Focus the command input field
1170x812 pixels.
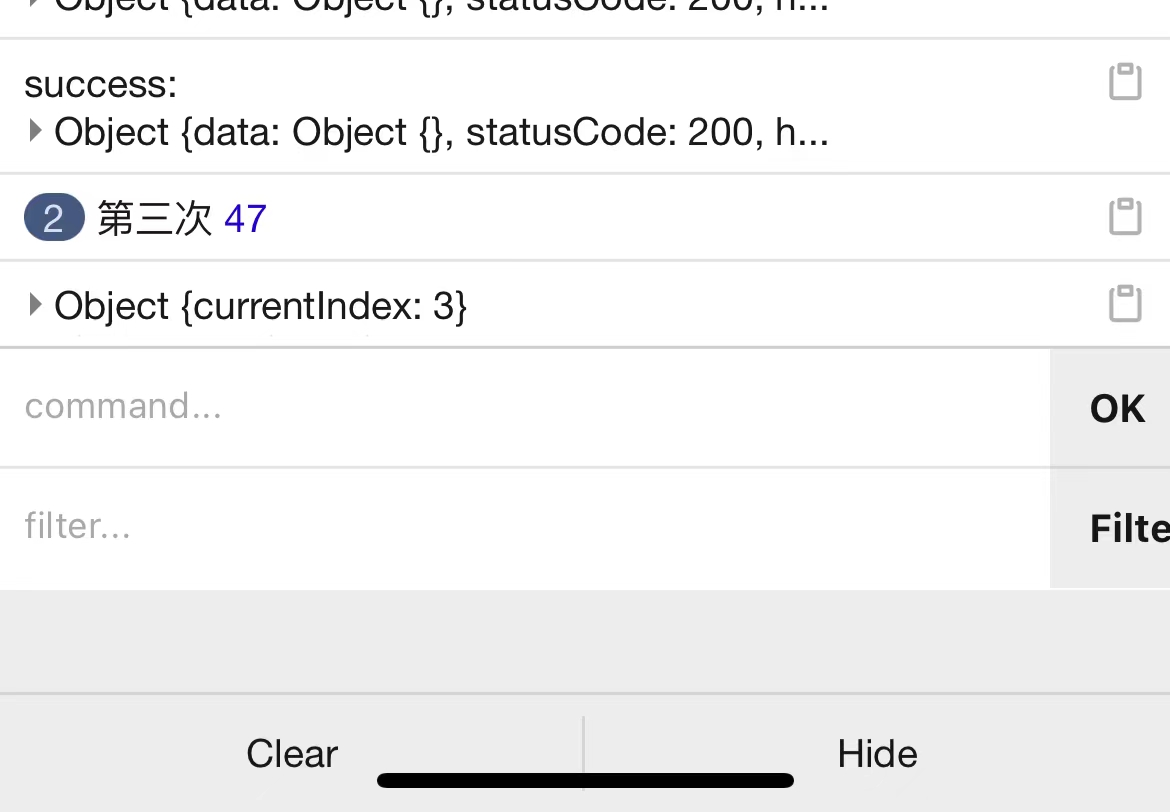[525, 407]
